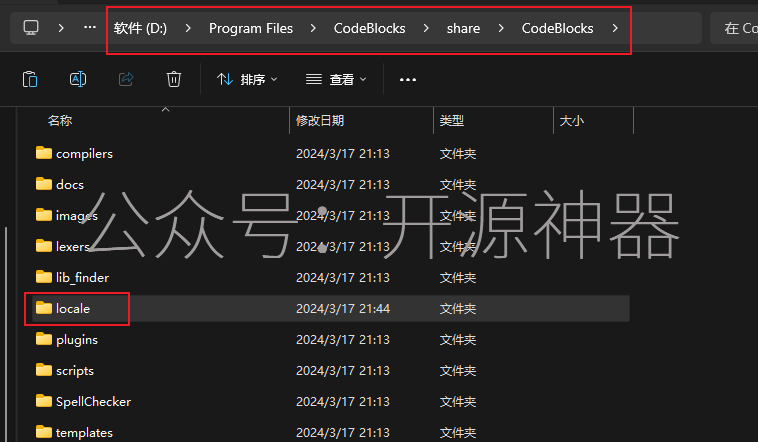Select the images folder icon
Image resolution: width=758 pixels, height=442 pixels.
click(x=44, y=215)
